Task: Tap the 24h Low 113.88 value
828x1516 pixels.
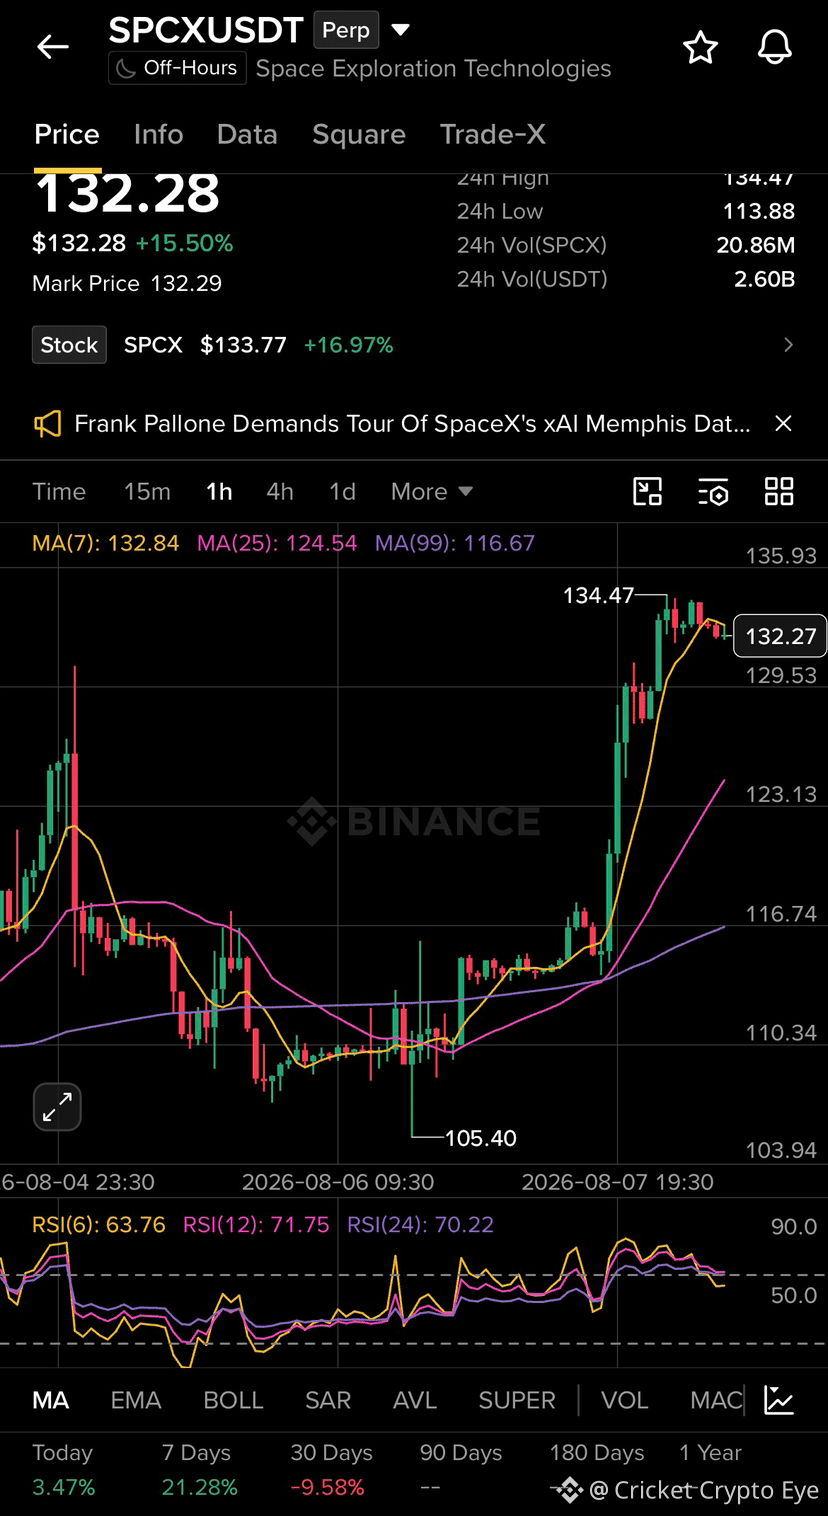Action: pos(759,211)
